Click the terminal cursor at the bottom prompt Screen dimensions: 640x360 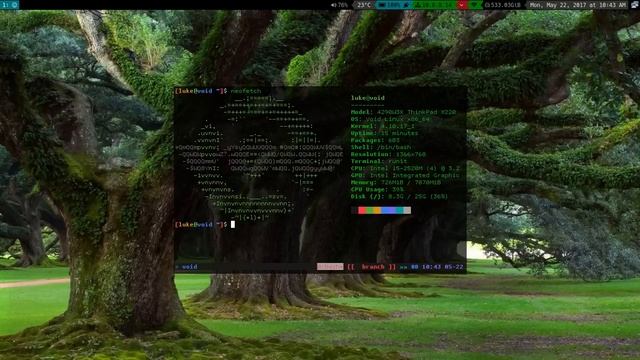233,224
